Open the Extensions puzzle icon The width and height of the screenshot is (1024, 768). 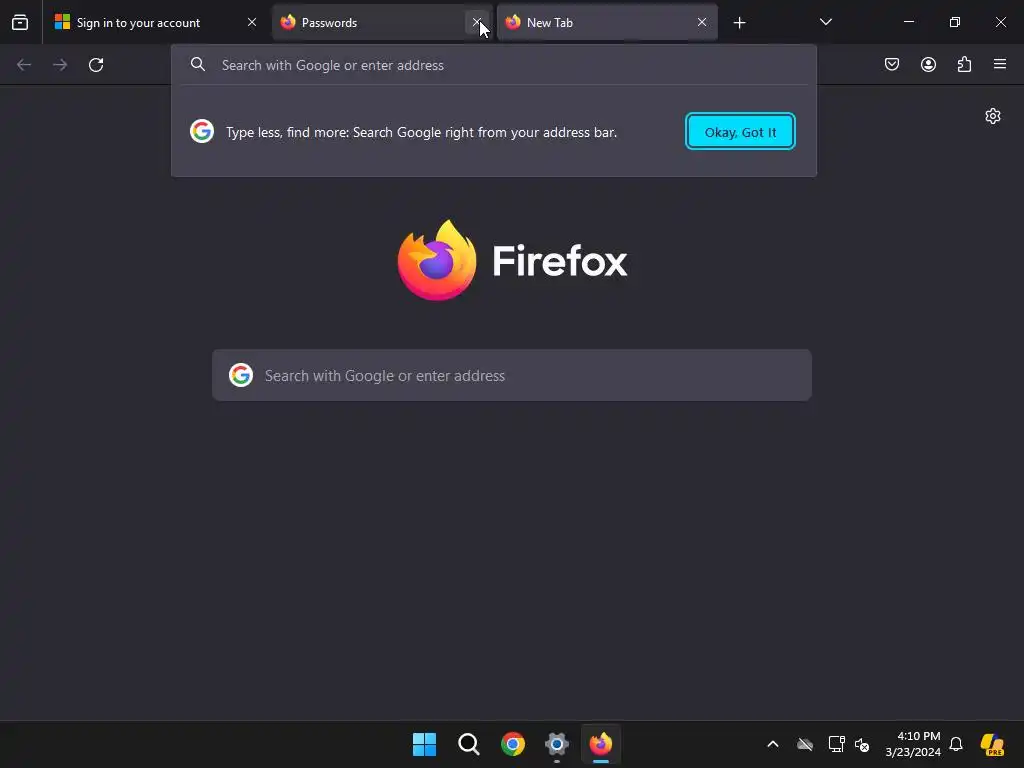[x=964, y=64]
